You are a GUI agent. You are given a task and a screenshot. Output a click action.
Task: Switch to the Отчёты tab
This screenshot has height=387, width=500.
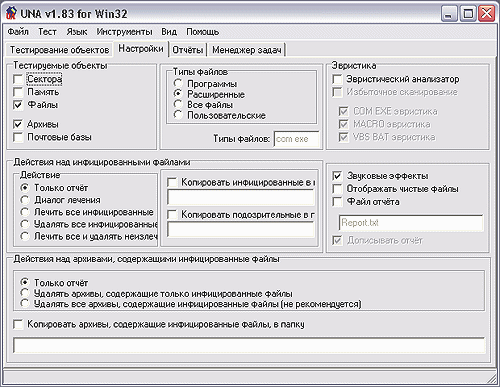(x=187, y=50)
